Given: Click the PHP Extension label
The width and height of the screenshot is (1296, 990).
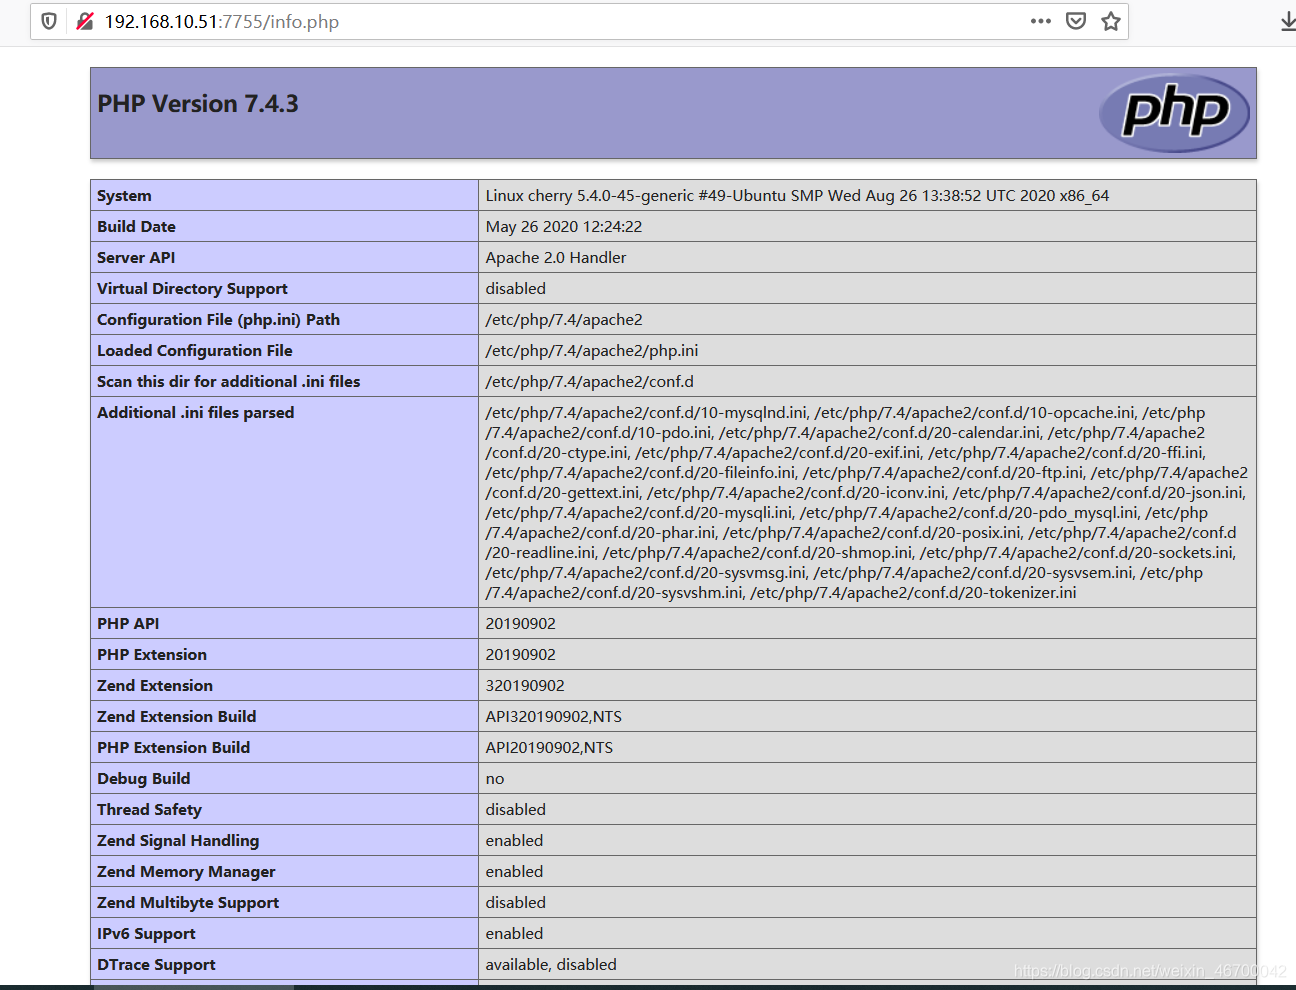Looking at the screenshot, I should click(152, 655).
